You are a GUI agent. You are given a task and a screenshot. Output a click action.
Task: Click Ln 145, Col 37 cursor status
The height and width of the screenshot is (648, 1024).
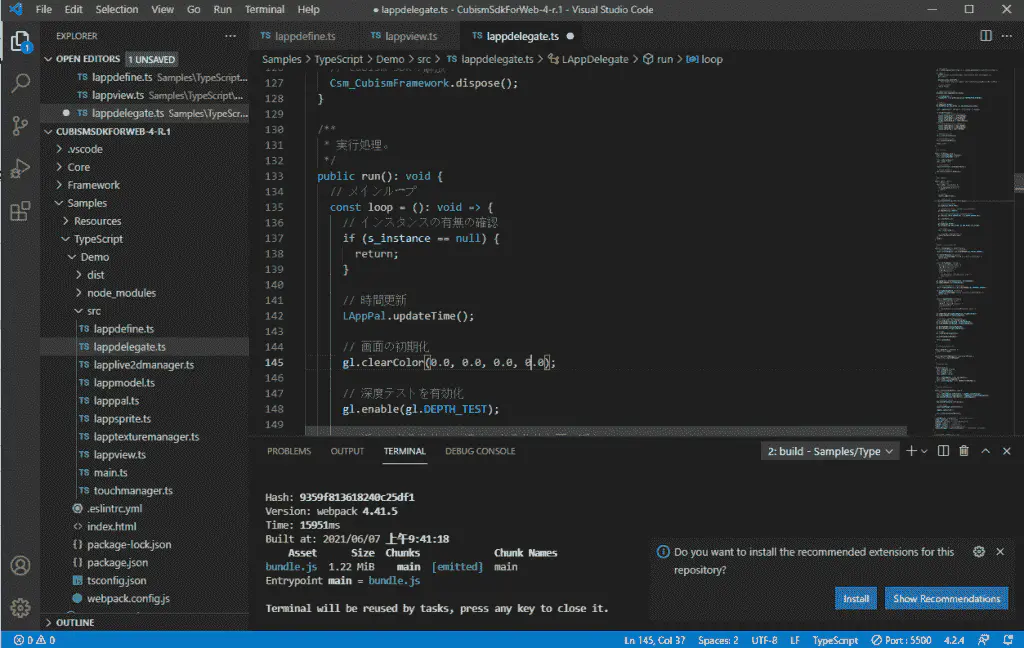click(654, 640)
